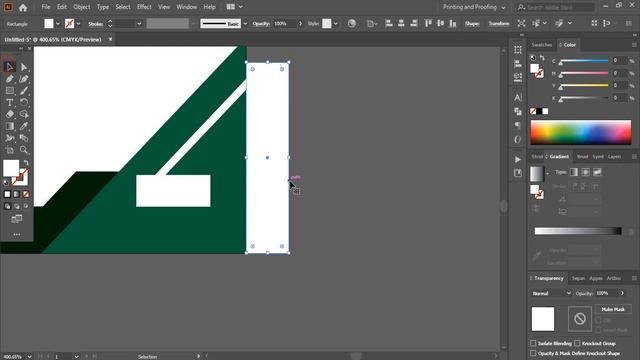Image resolution: width=640 pixels, height=360 pixels.
Task: Open fill color dropdown in control bar
Action: coord(58,24)
